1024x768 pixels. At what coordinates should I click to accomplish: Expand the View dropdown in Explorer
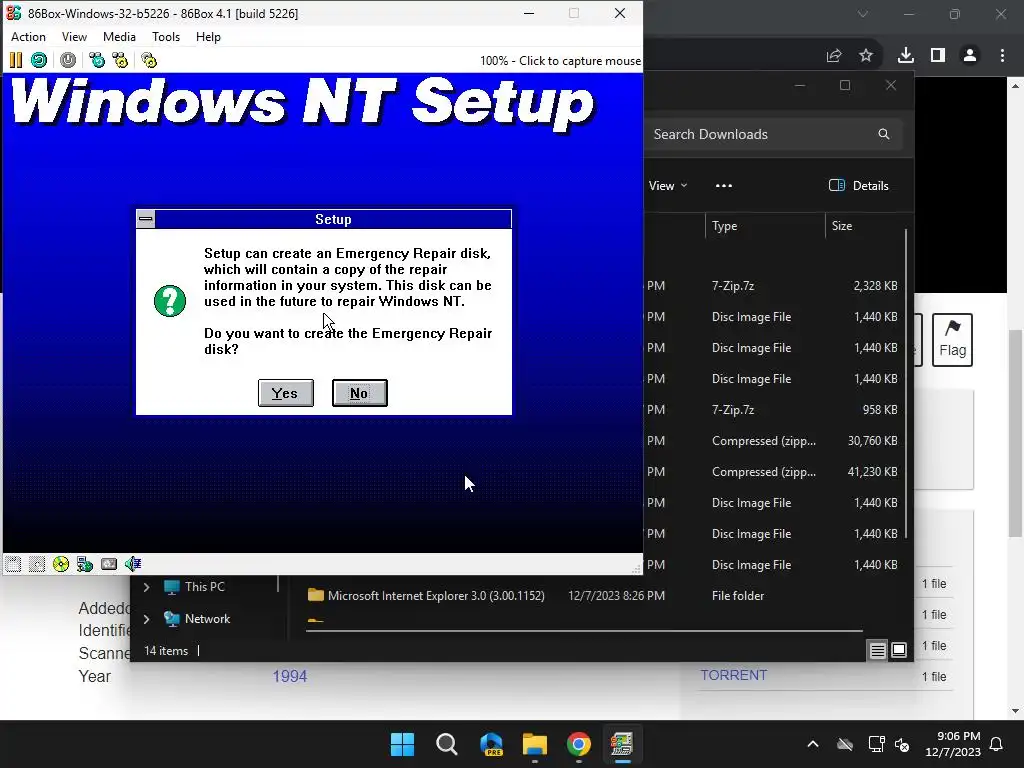(667, 185)
